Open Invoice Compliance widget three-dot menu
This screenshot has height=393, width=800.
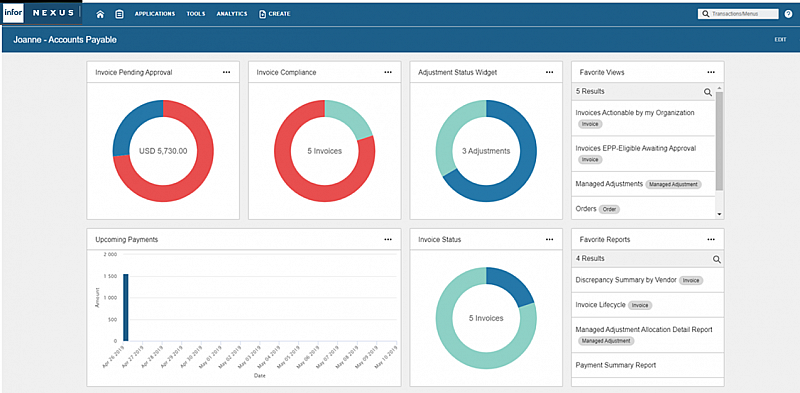388,72
